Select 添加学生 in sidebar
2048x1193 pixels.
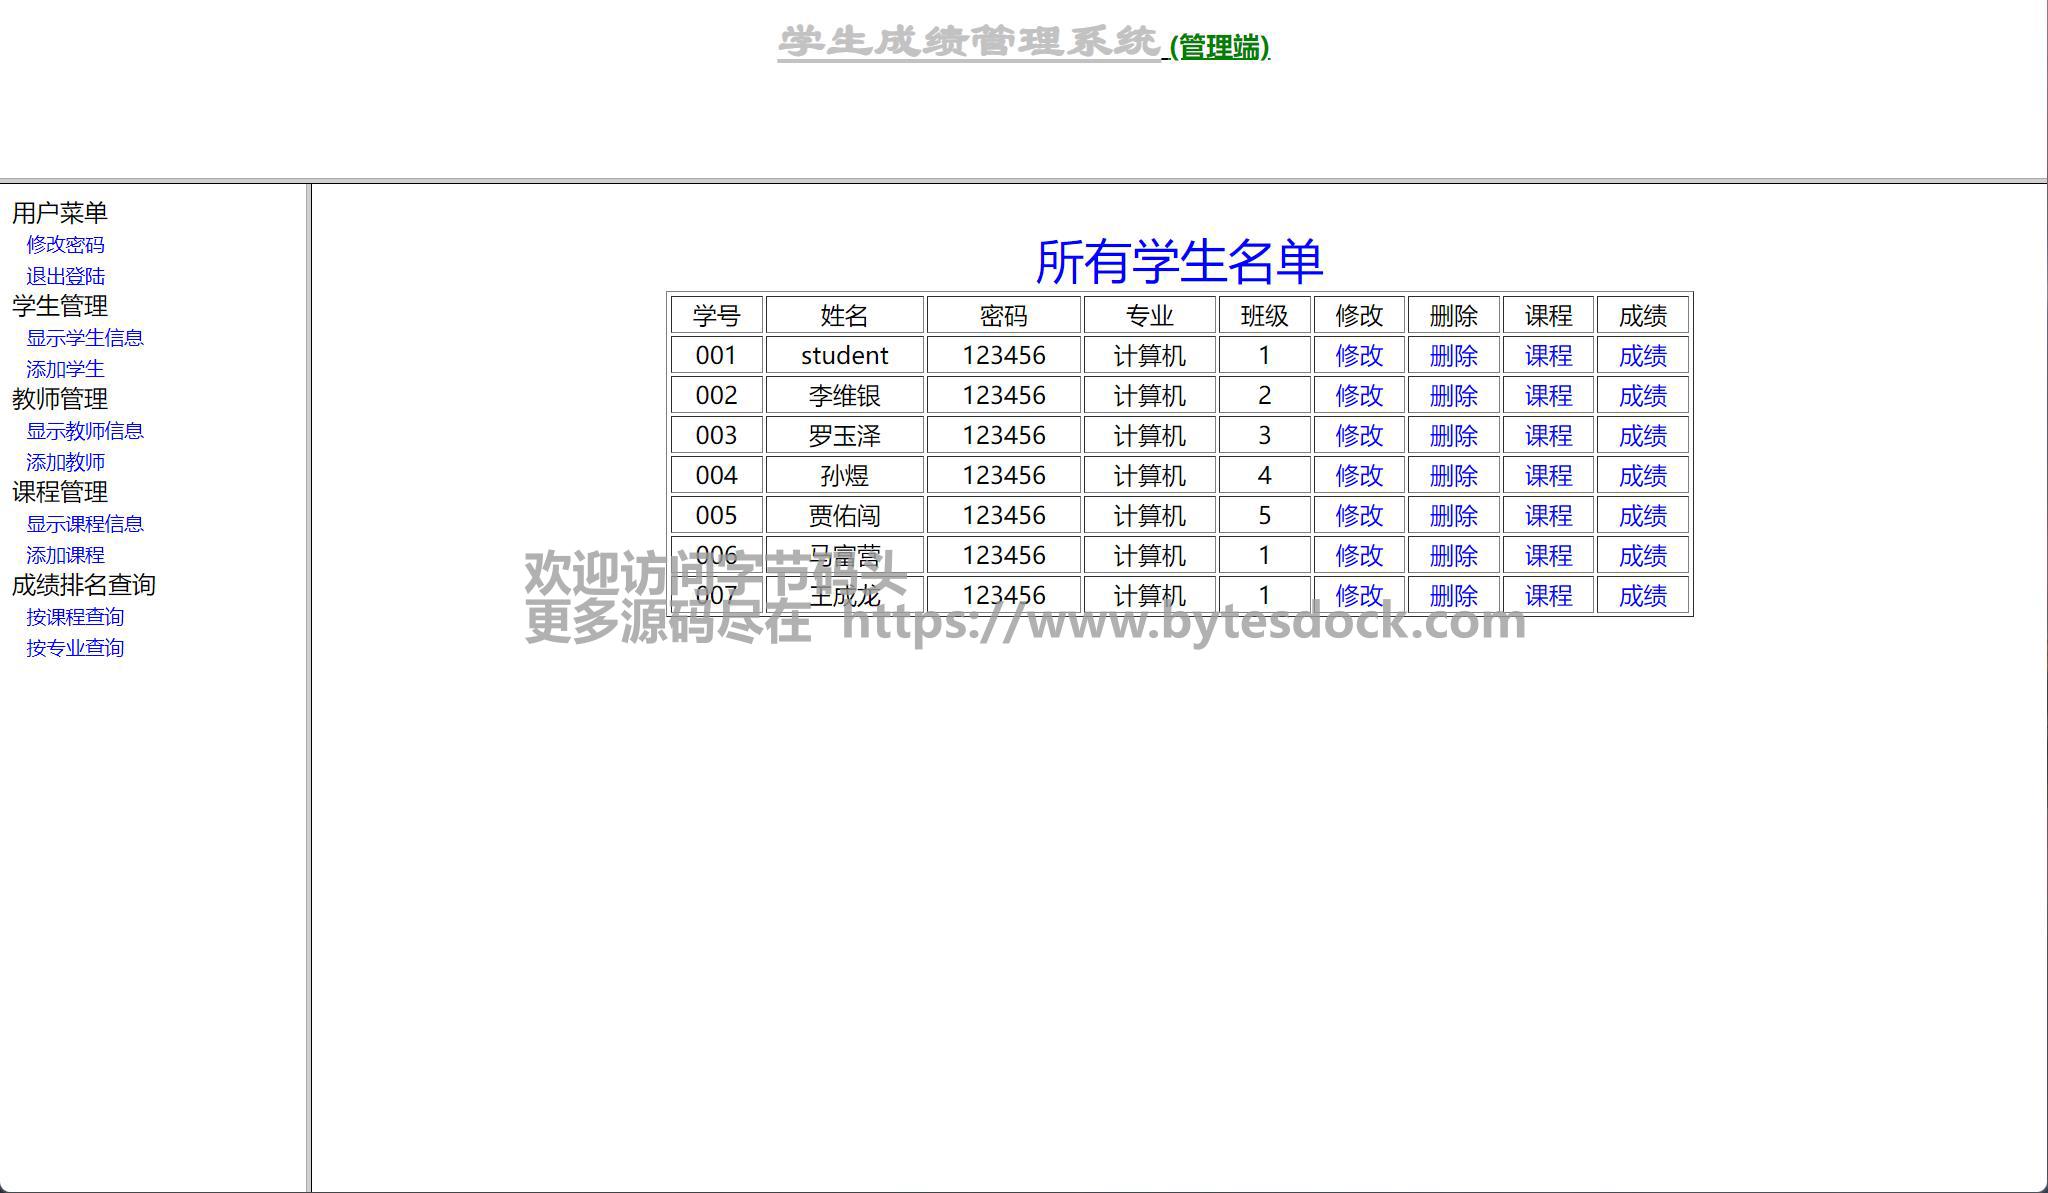click(x=65, y=369)
